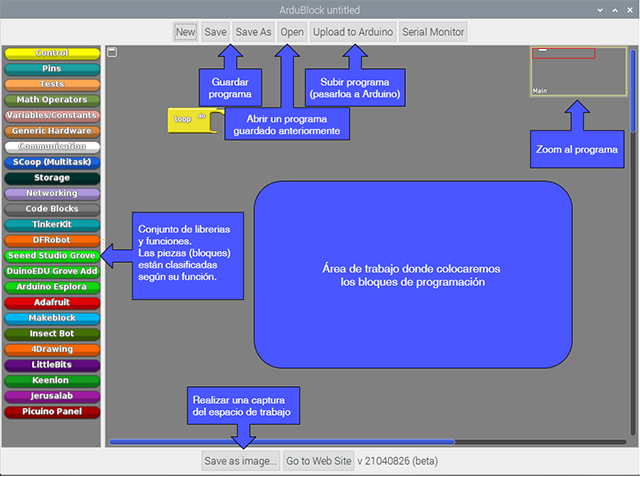
Task: Open the Math Operators category
Action: point(52,100)
